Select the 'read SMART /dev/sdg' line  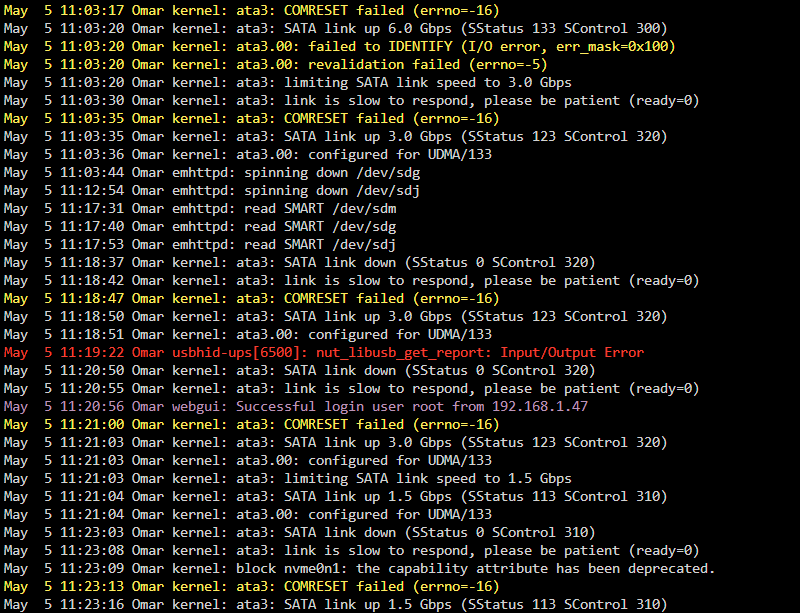point(200,227)
